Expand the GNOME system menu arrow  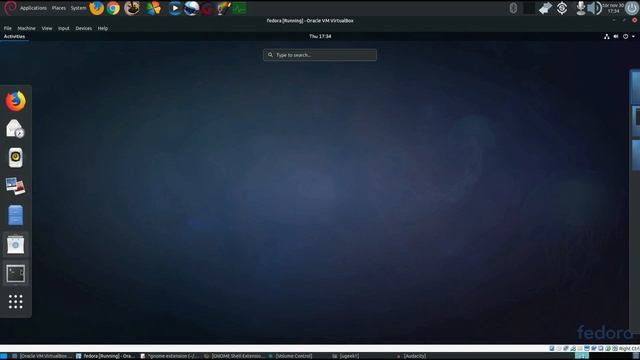pyautogui.click(x=633, y=36)
